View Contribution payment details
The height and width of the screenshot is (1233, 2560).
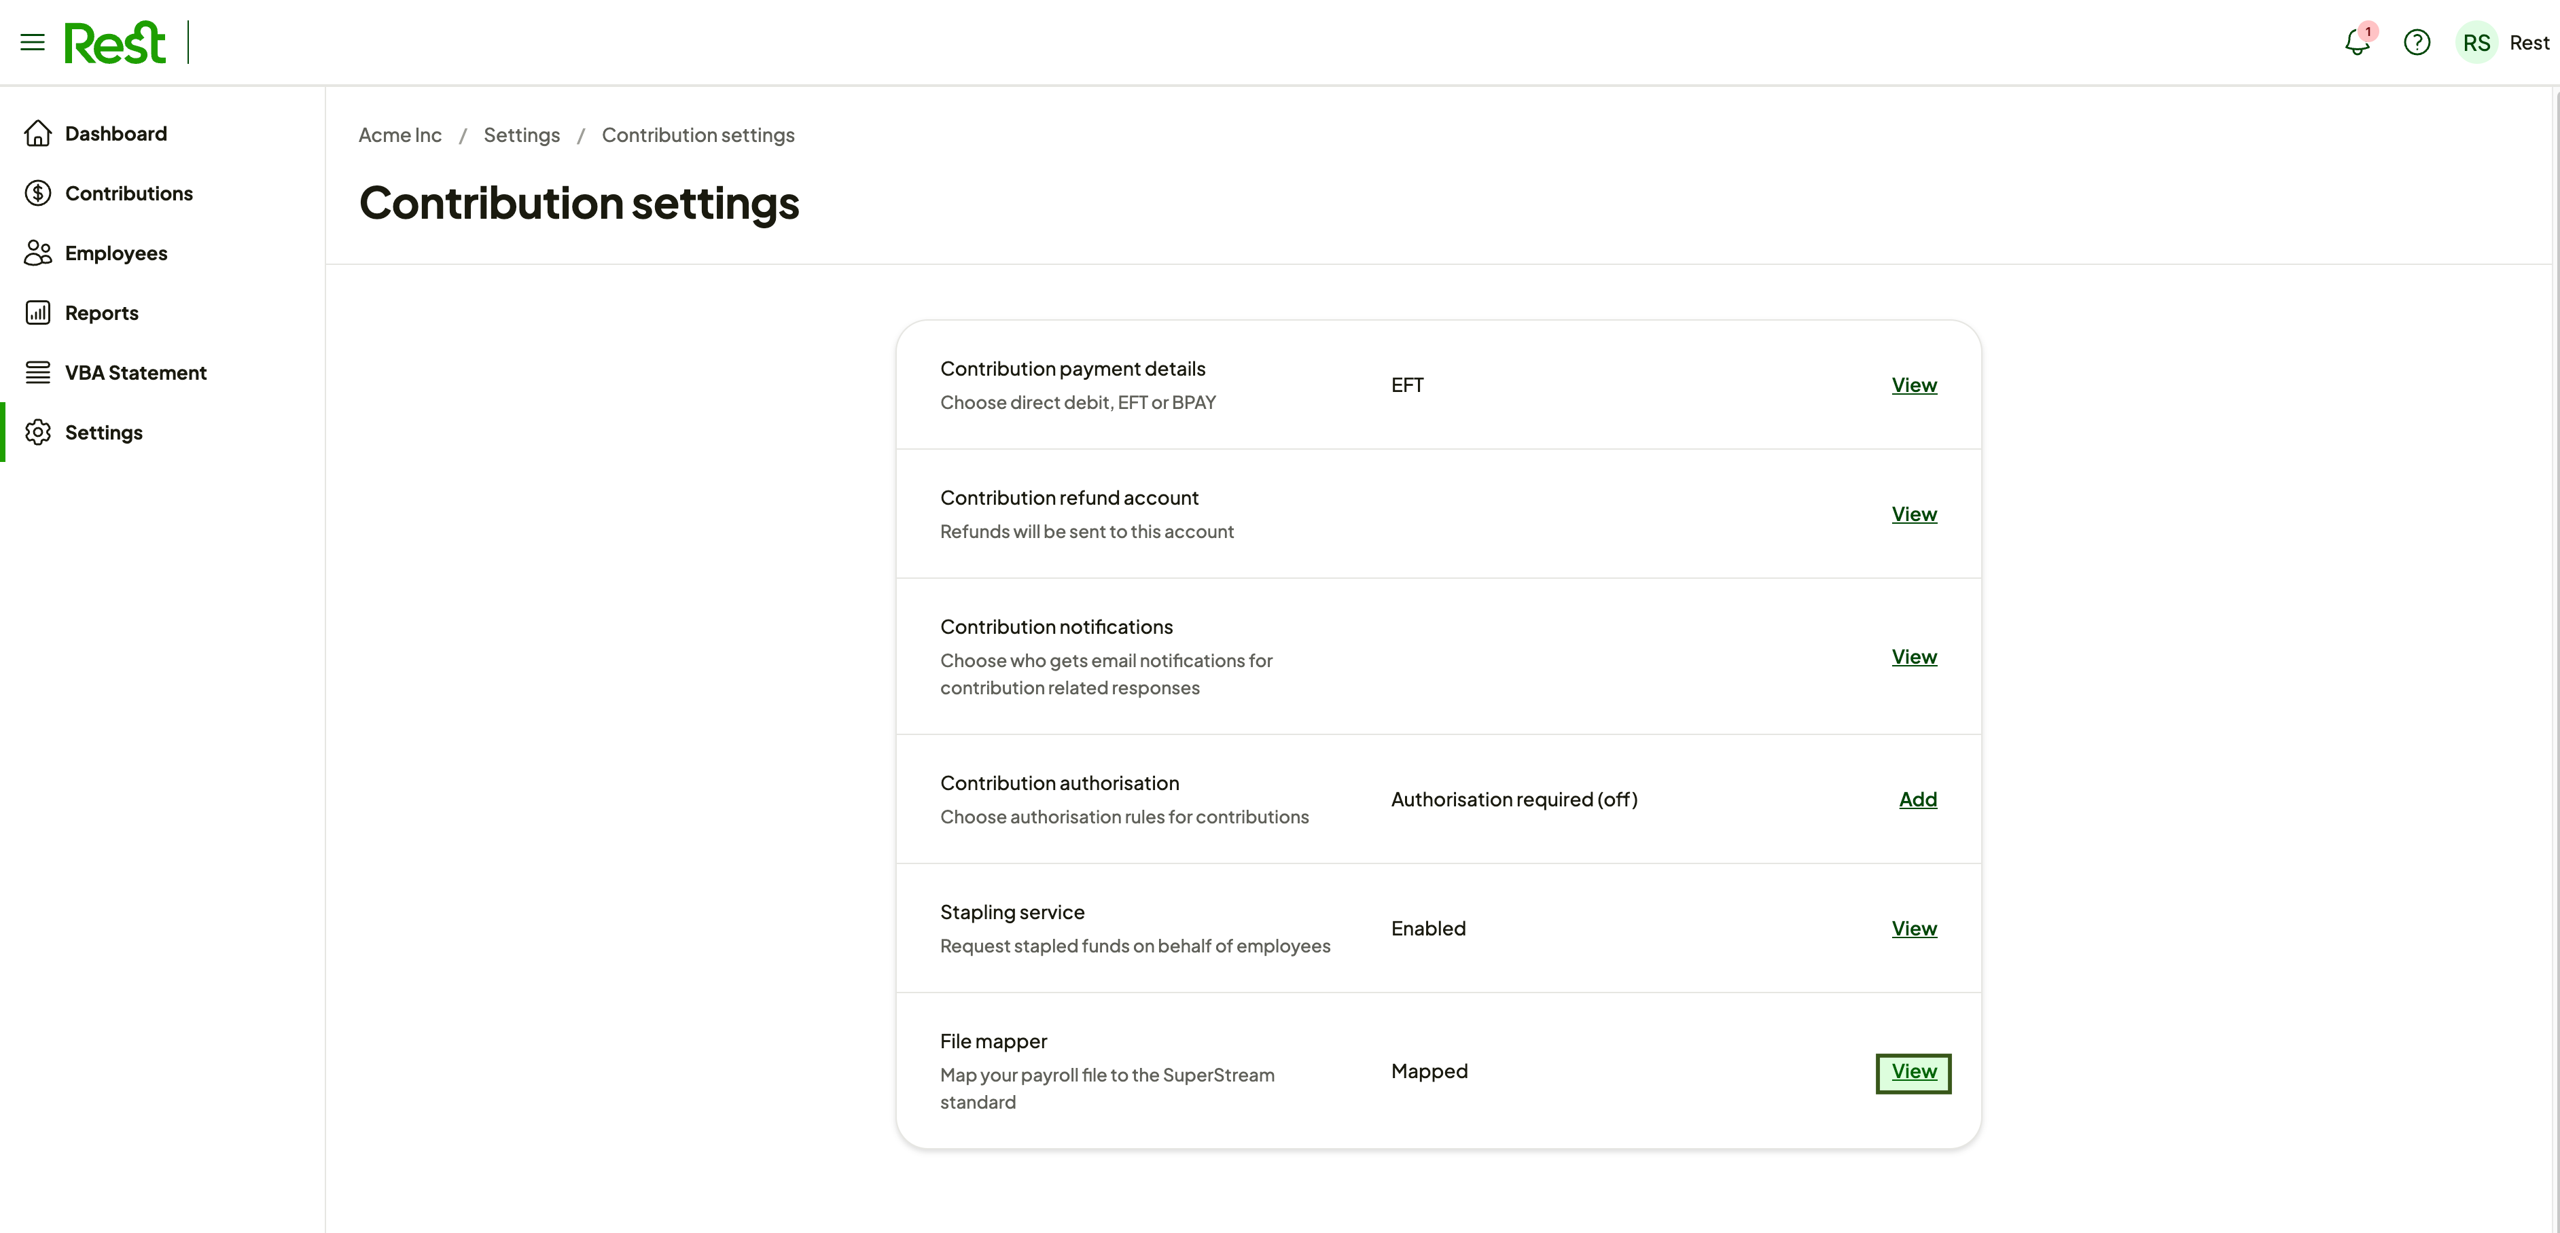1913,385
